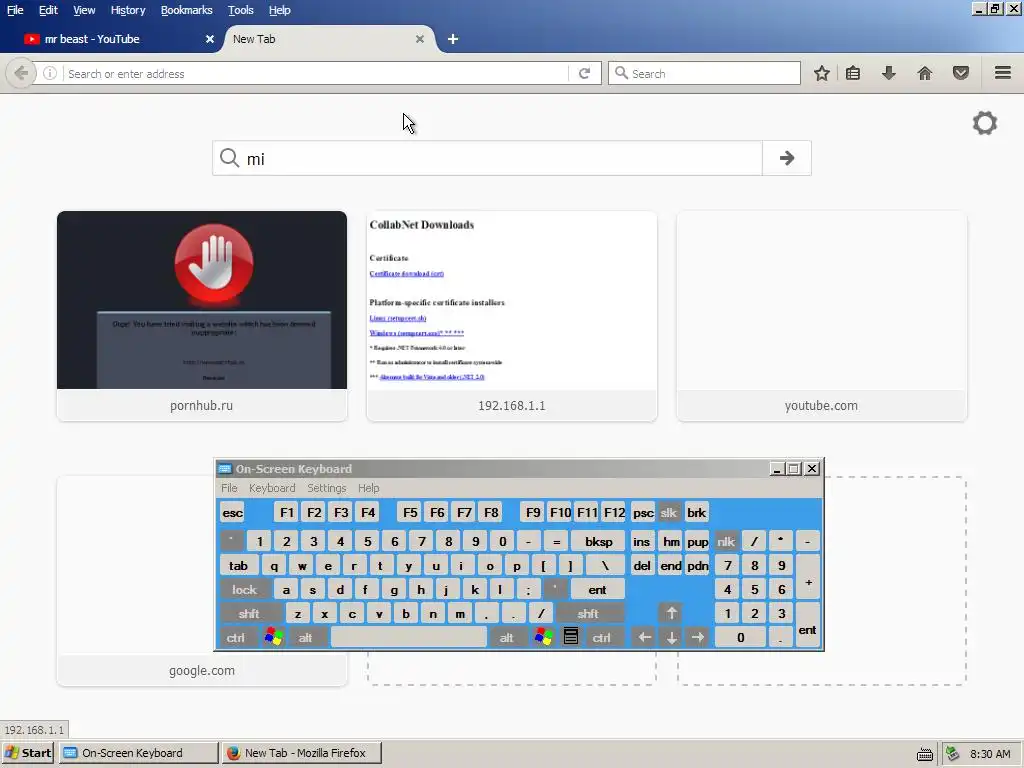The width and height of the screenshot is (1024, 768).
Task: Click the network tray icon near clock
Action: tap(952, 754)
